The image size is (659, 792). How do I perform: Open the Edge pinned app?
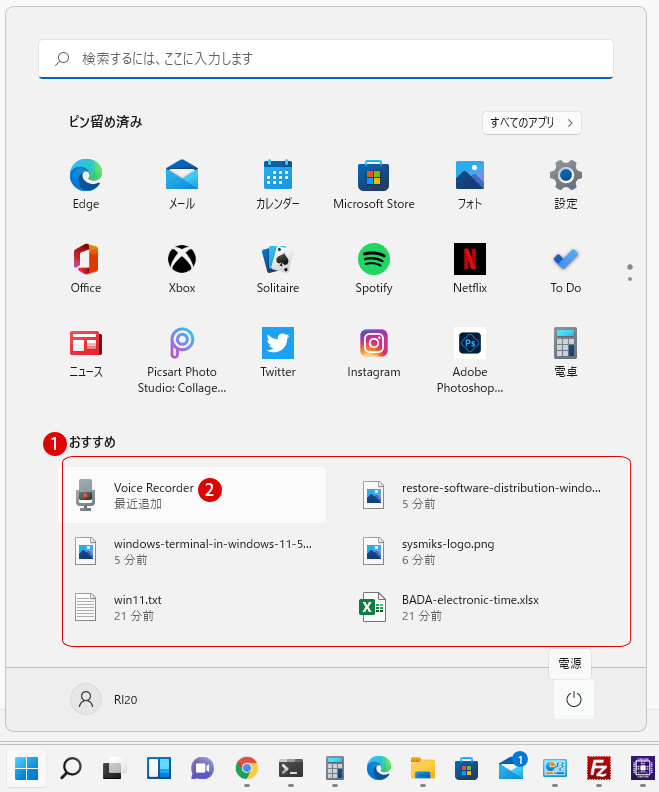pyautogui.click(x=86, y=184)
